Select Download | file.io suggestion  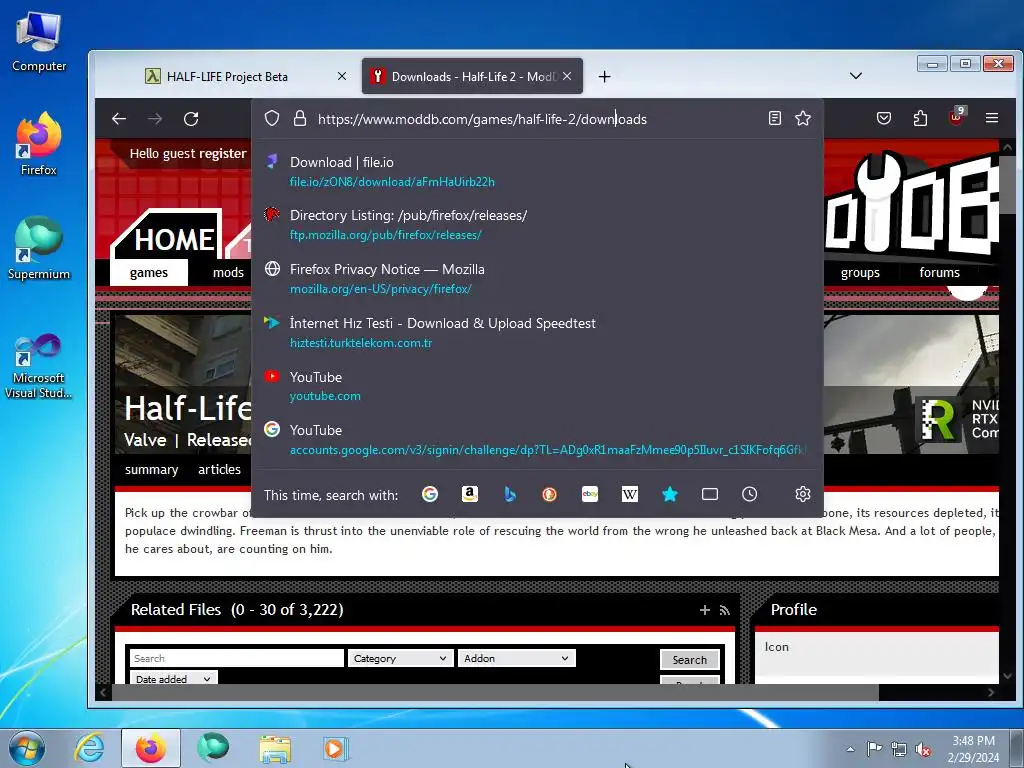coord(537,171)
